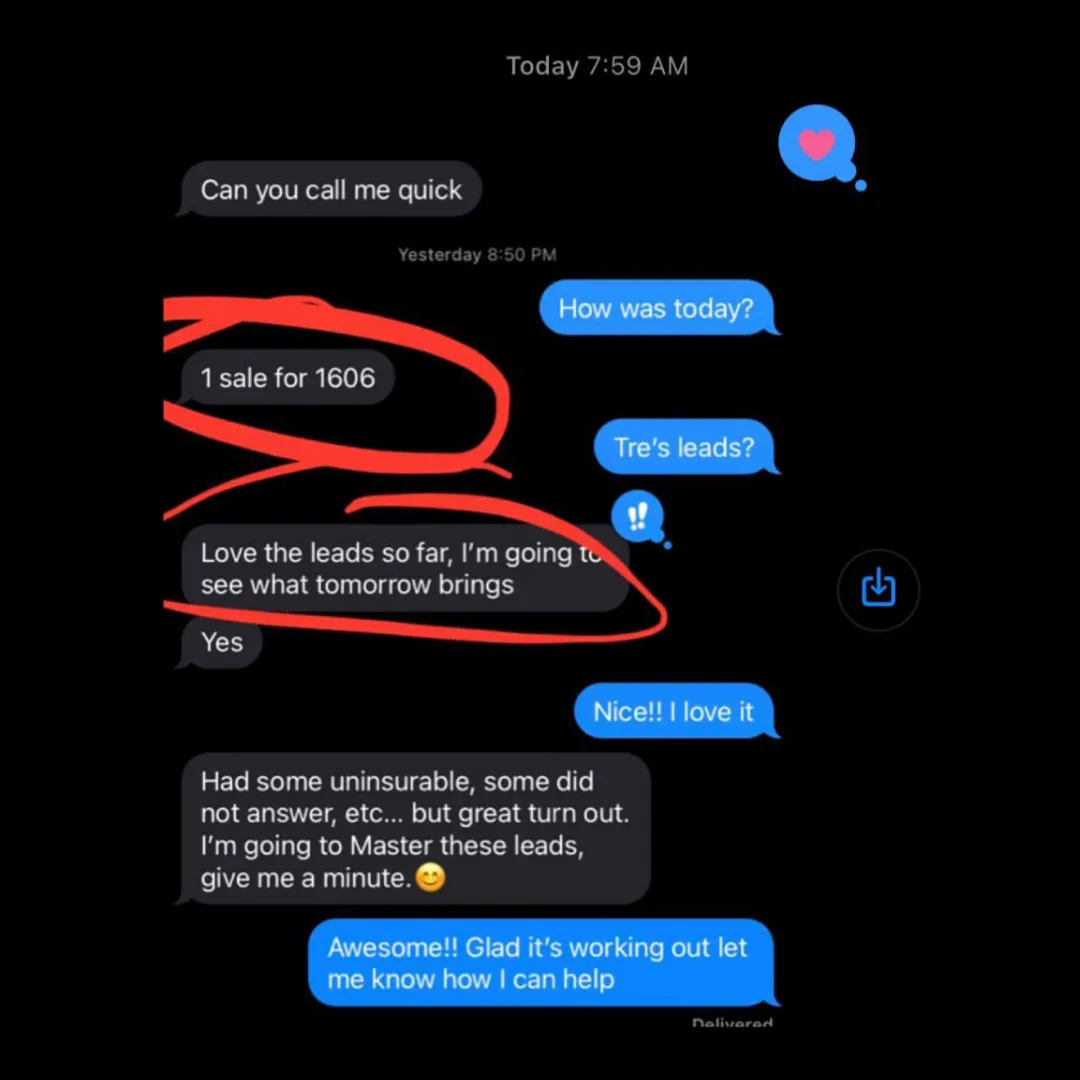Viewport: 1080px width, 1080px height.
Task: Tap the double exclamation reaction badge
Action: (640, 517)
